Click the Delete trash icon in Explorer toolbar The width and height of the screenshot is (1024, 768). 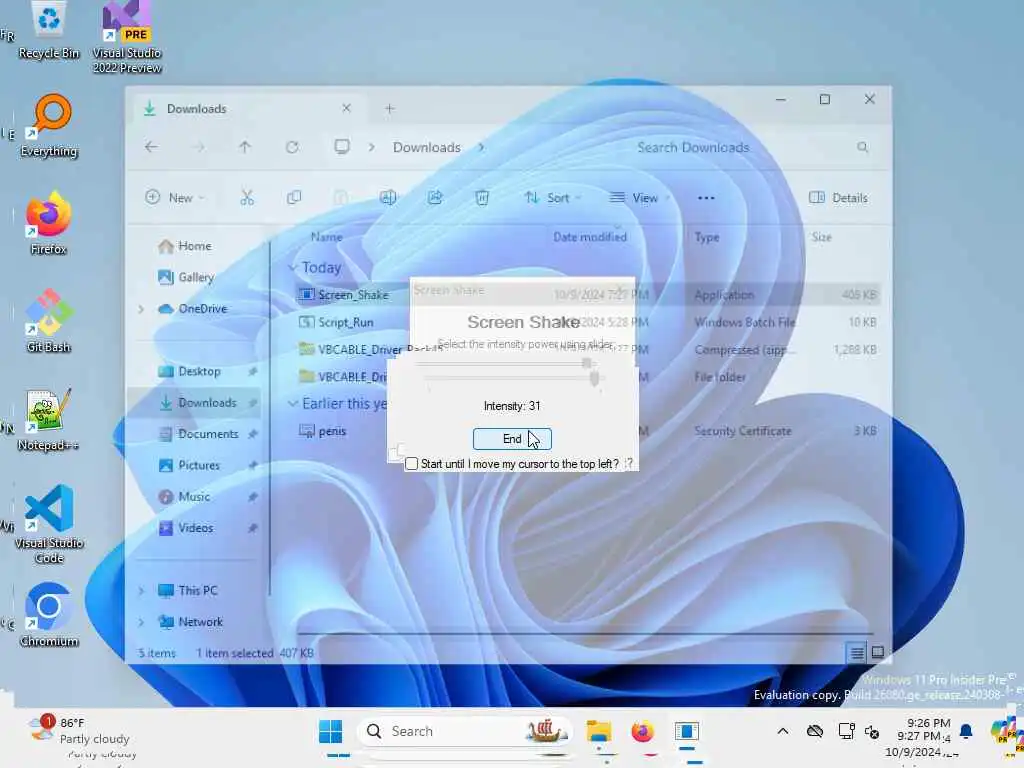482,198
